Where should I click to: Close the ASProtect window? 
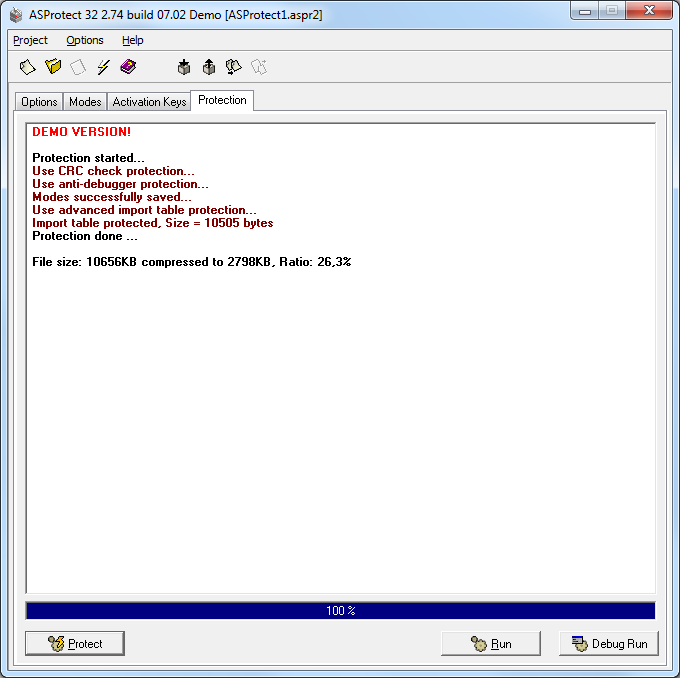click(x=649, y=11)
